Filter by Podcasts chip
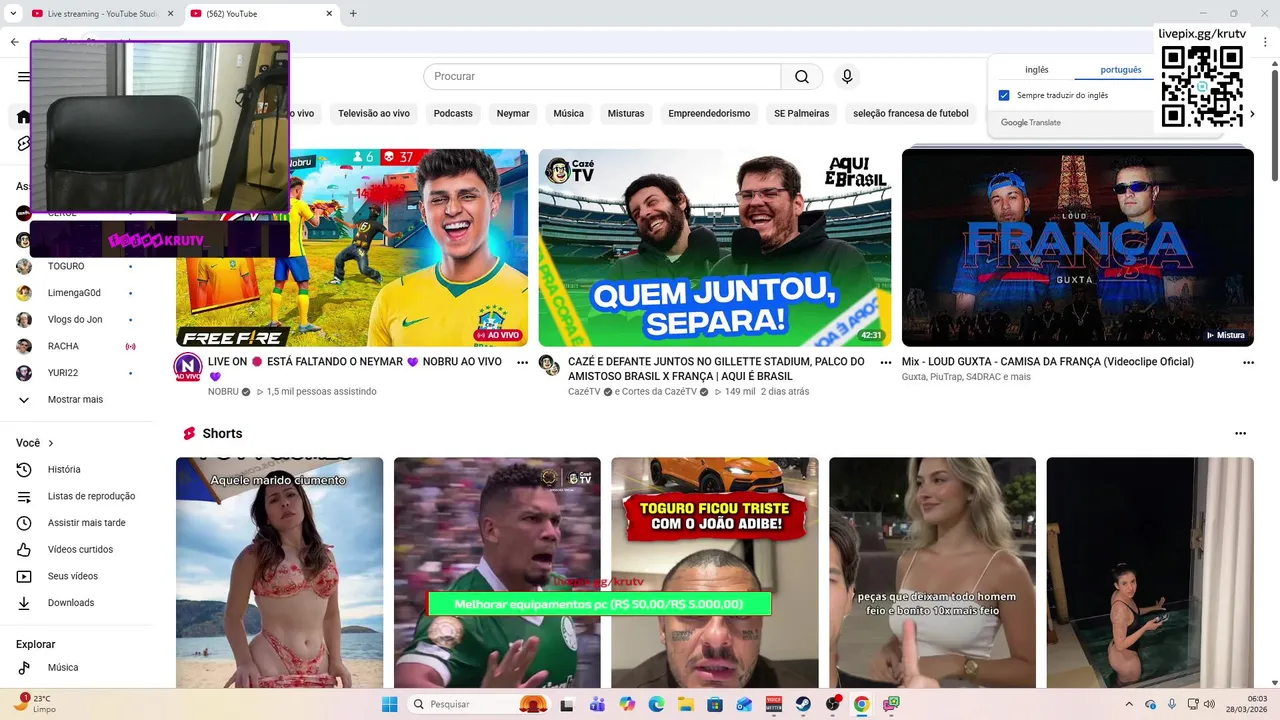This screenshot has height=720, width=1280. point(453,114)
